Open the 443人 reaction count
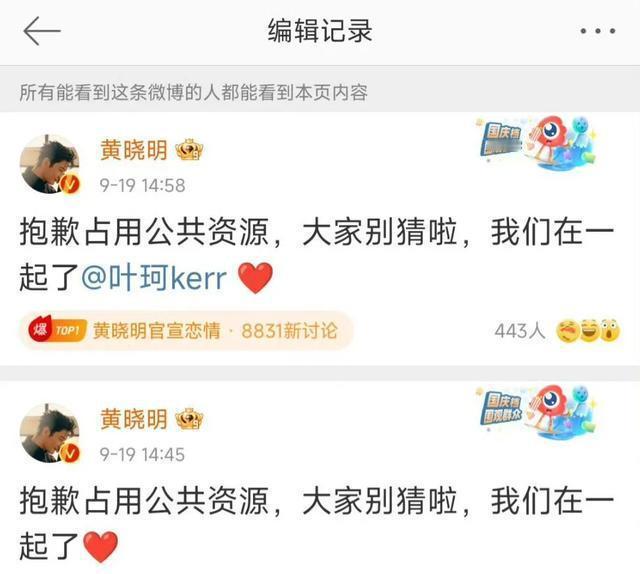Image resolution: width=640 pixels, height=574 pixels. coord(520,331)
